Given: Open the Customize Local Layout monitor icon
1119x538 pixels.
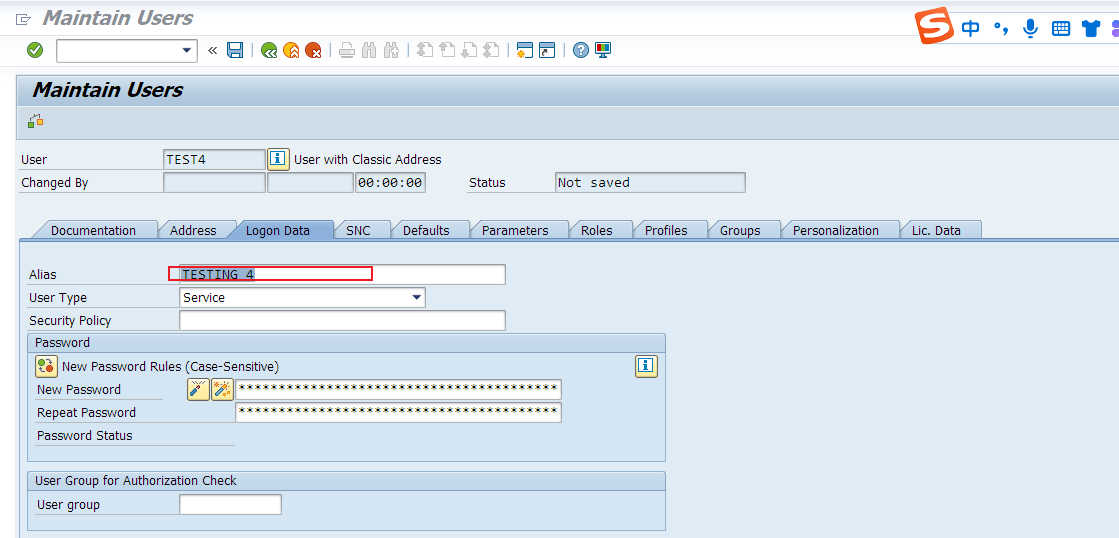Looking at the screenshot, I should [x=603, y=50].
